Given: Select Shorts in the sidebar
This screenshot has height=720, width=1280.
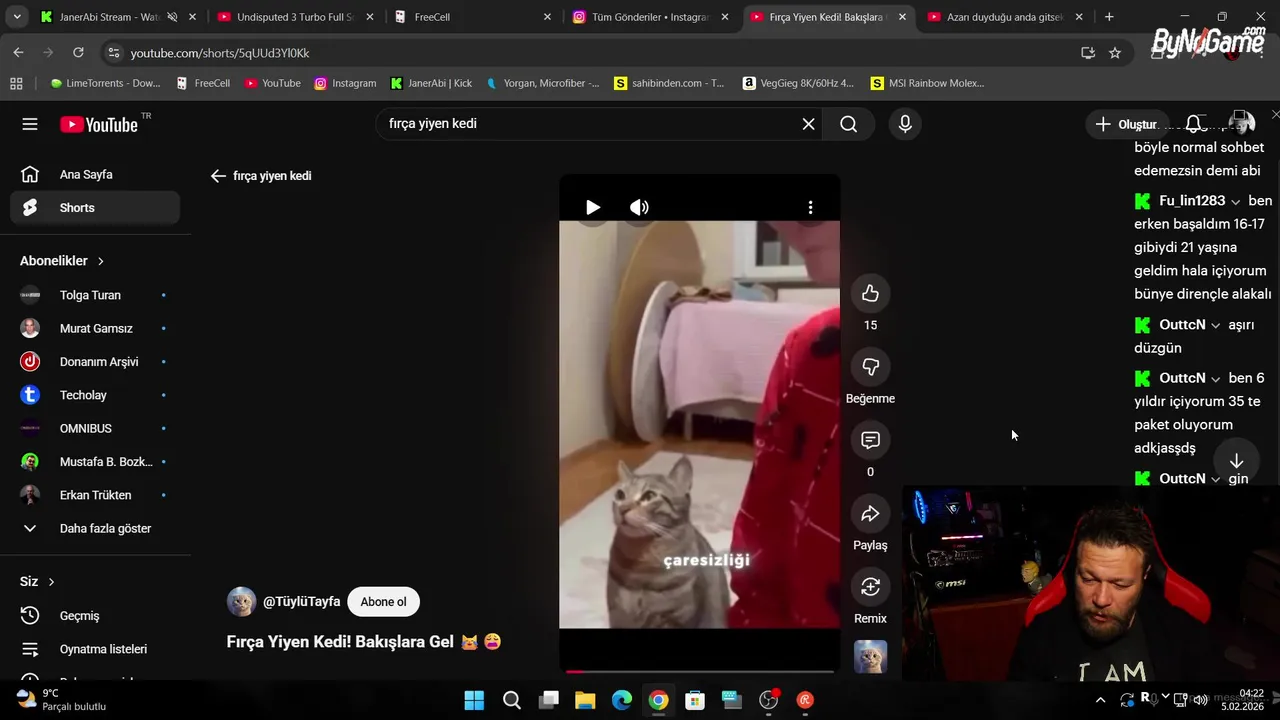Looking at the screenshot, I should 95,208.
